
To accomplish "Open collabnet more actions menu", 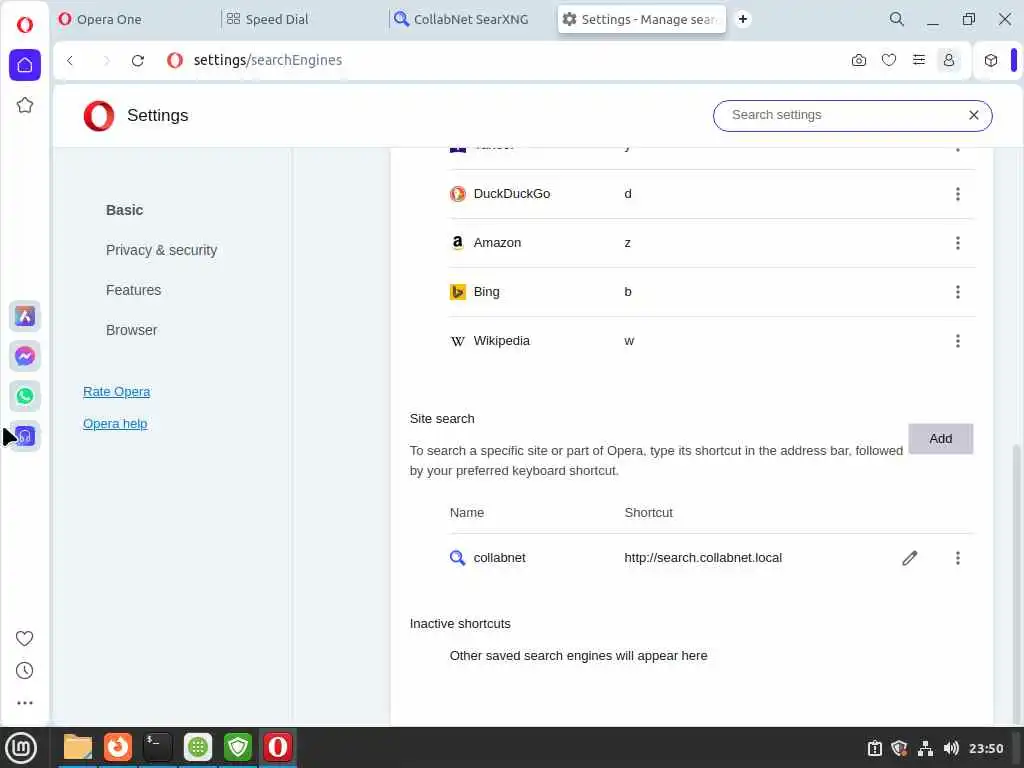I will [x=957, y=558].
